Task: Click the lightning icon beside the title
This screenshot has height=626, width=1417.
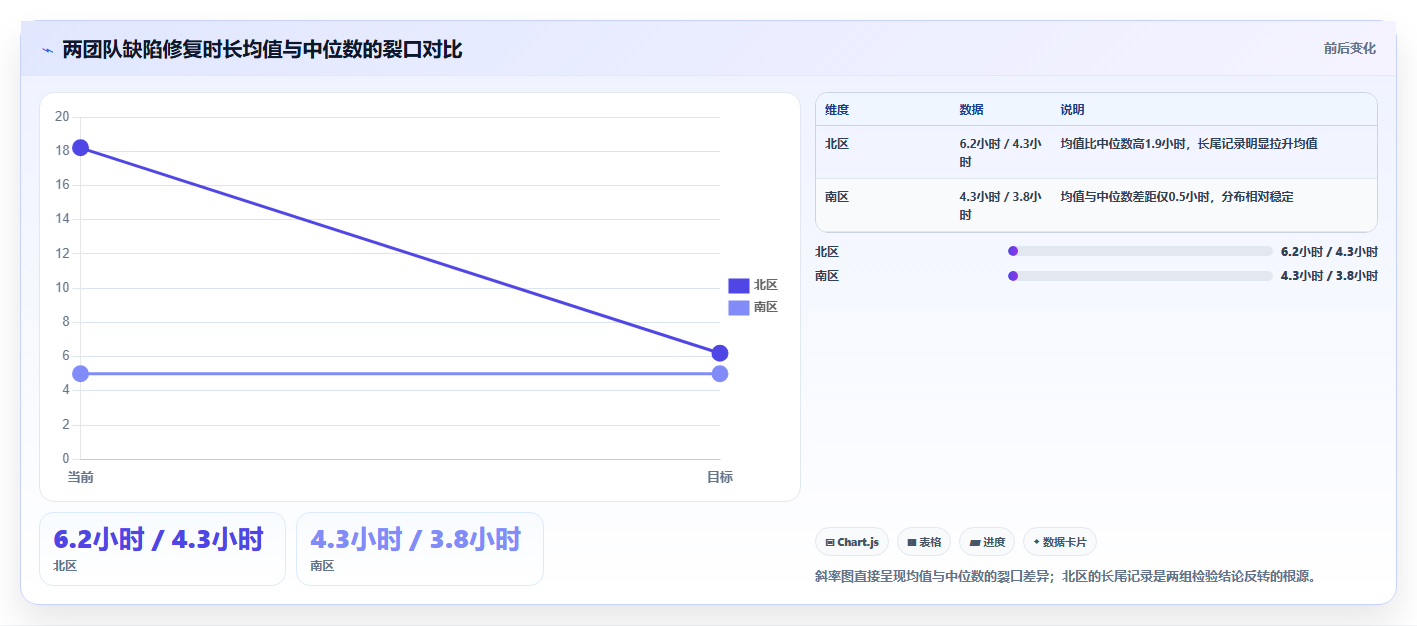Action: click(47, 50)
